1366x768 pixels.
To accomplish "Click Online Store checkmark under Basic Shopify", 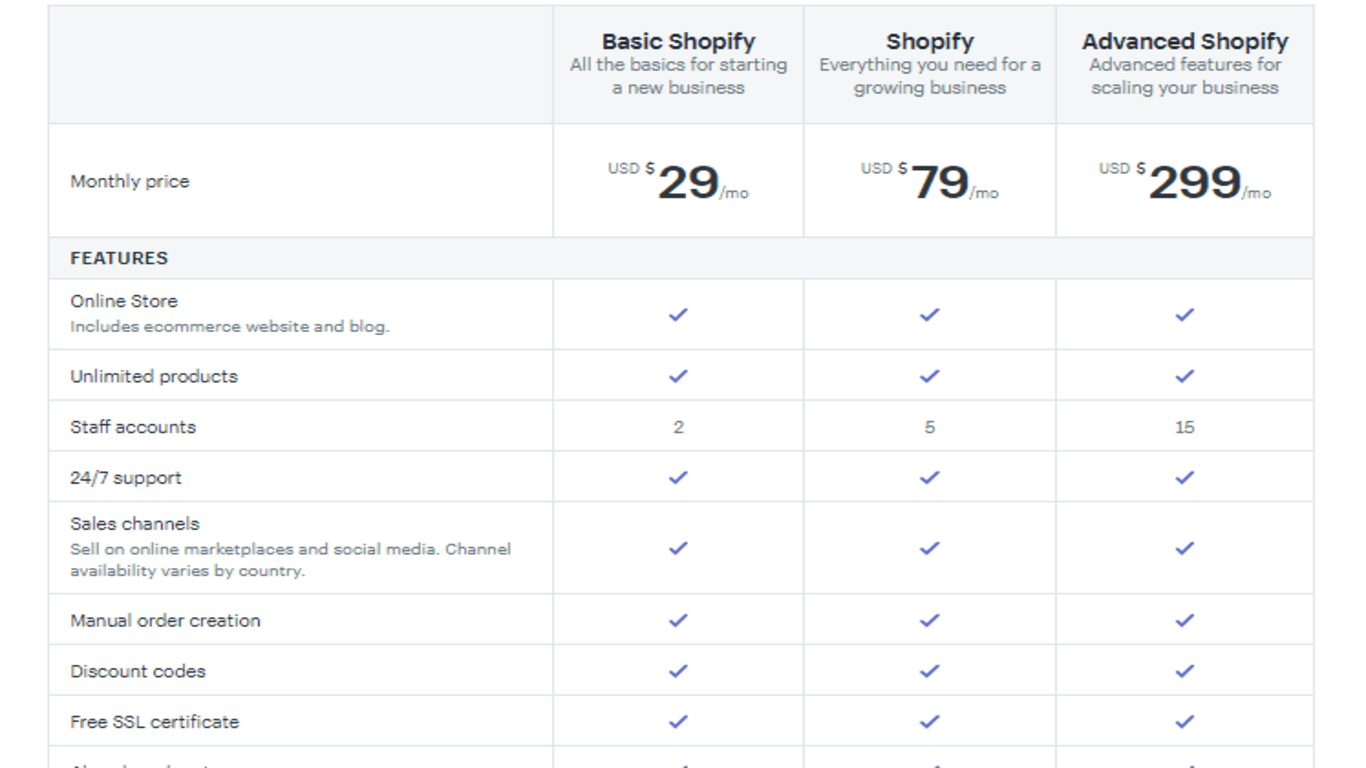I will pyautogui.click(x=678, y=314).
